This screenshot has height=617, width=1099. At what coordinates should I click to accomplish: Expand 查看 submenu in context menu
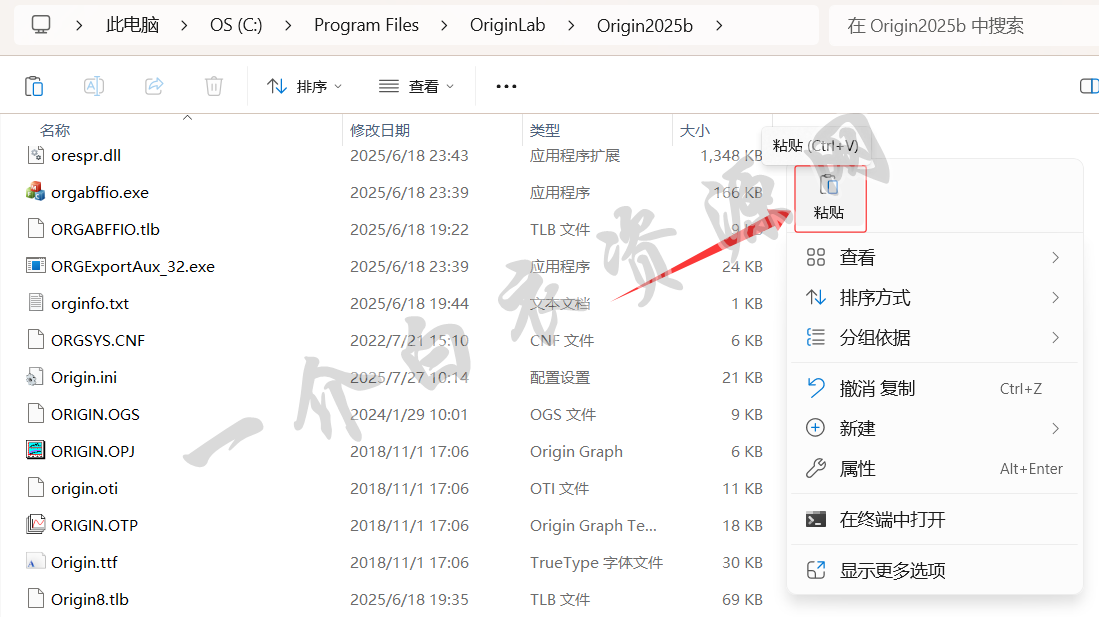point(934,257)
